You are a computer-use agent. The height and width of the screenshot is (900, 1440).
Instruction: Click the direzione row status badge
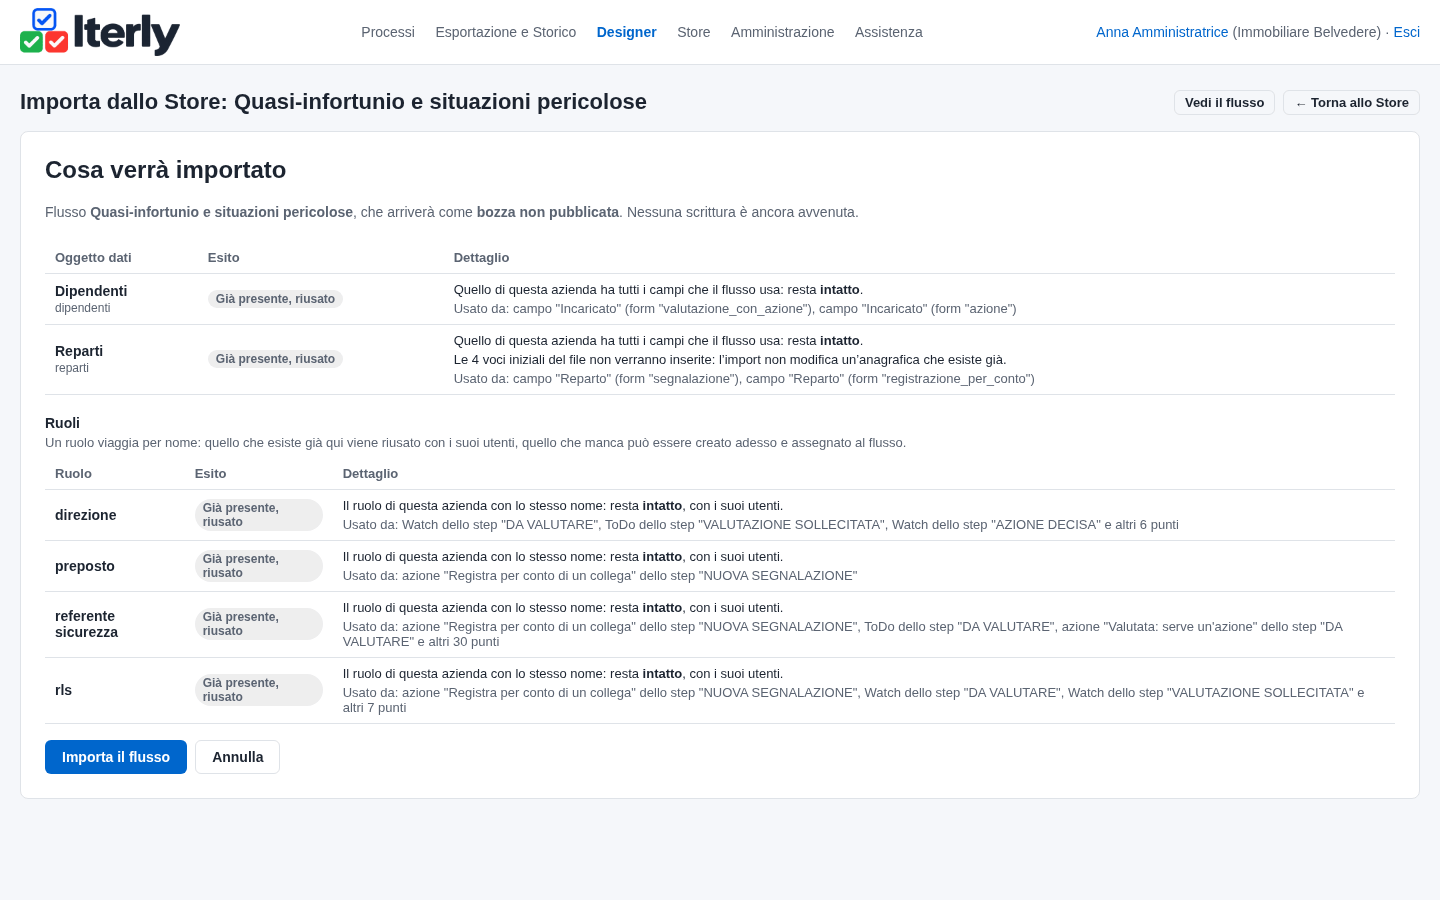[259, 515]
